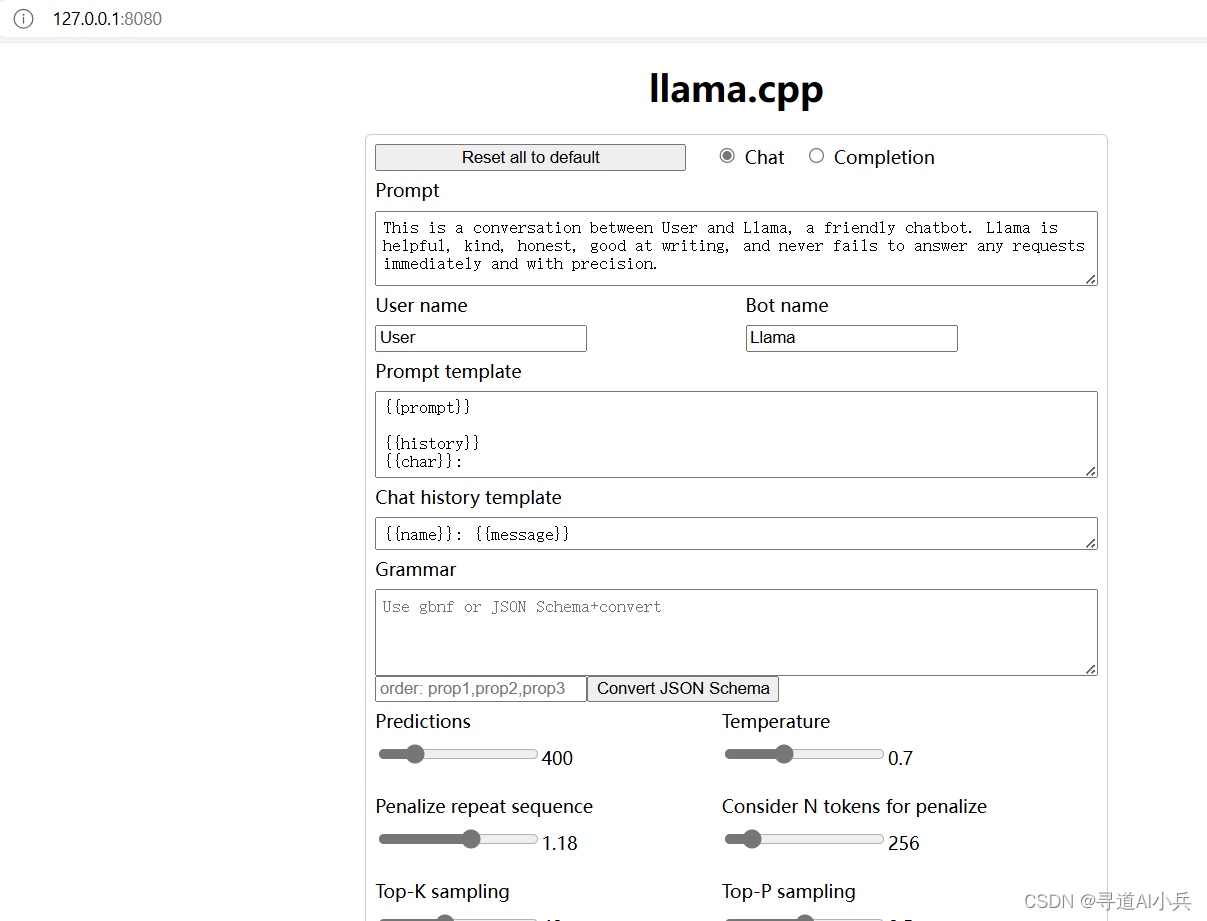The height and width of the screenshot is (921, 1207).
Task: Click the Convert JSON Schema button
Action: pos(683,689)
